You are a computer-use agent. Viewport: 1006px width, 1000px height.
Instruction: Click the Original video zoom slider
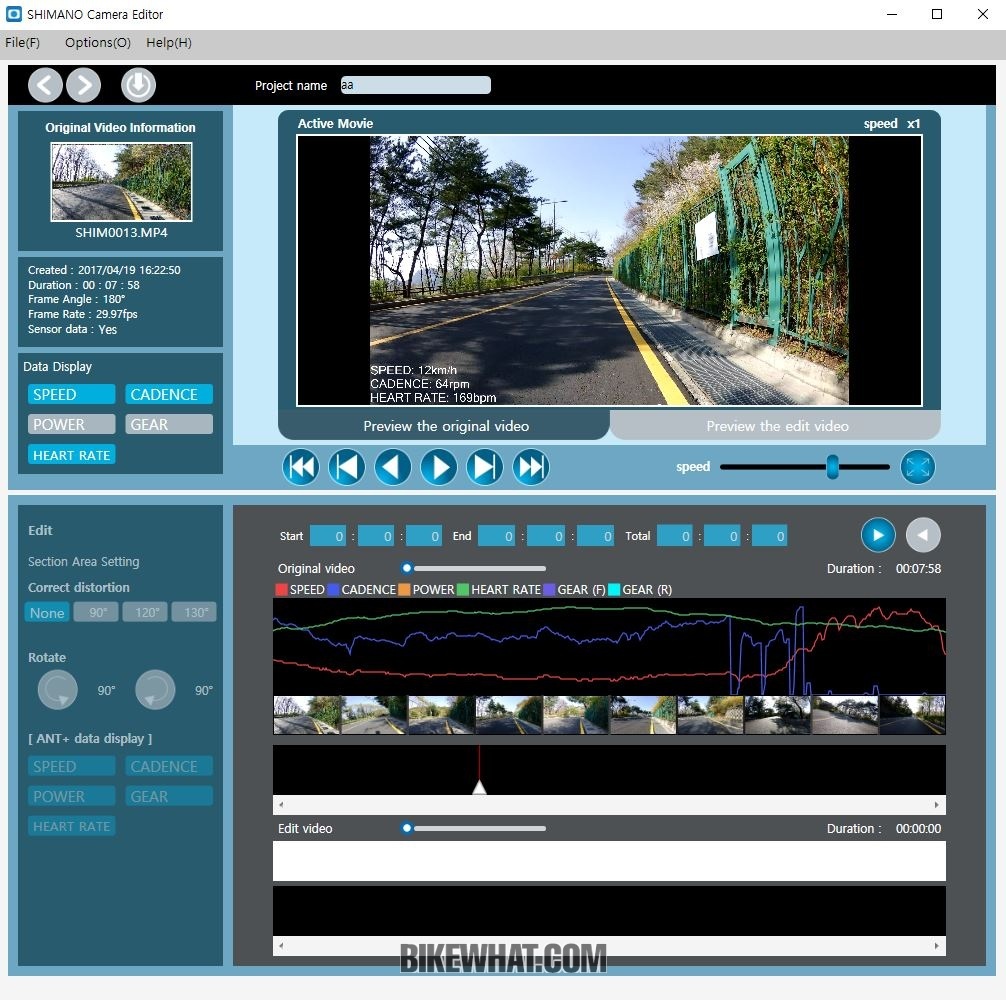point(473,568)
